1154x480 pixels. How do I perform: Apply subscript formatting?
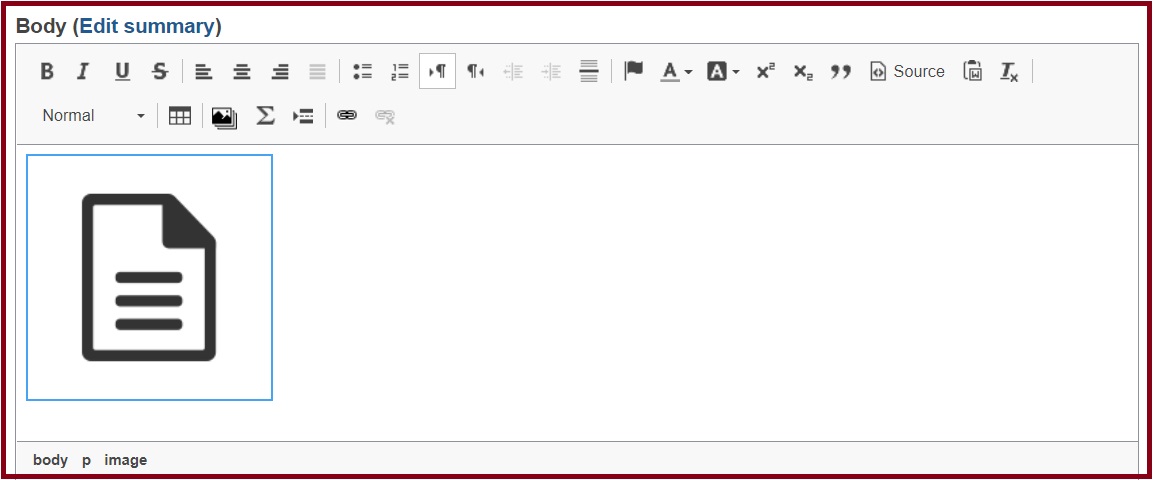coord(803,71)
